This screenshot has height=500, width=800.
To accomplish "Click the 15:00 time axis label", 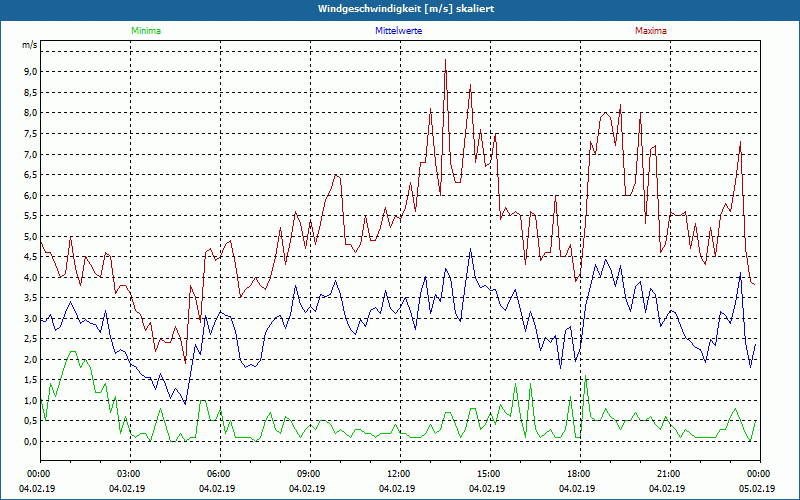I will pyautogui.click(x=490, y=474).
